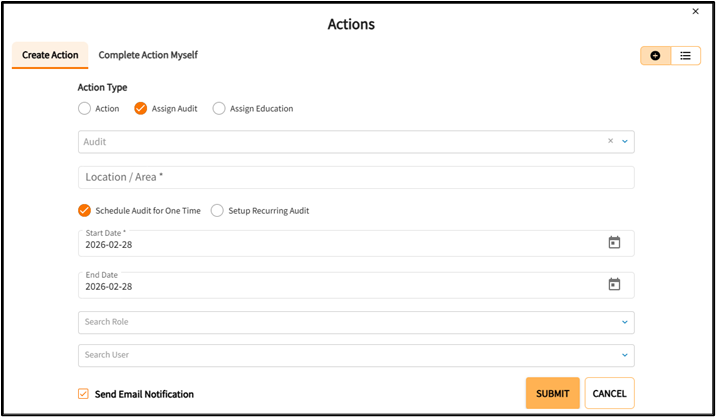Toggle the Send Email Notification checkbox
716x417 pixels.
(x=83, y=394)
